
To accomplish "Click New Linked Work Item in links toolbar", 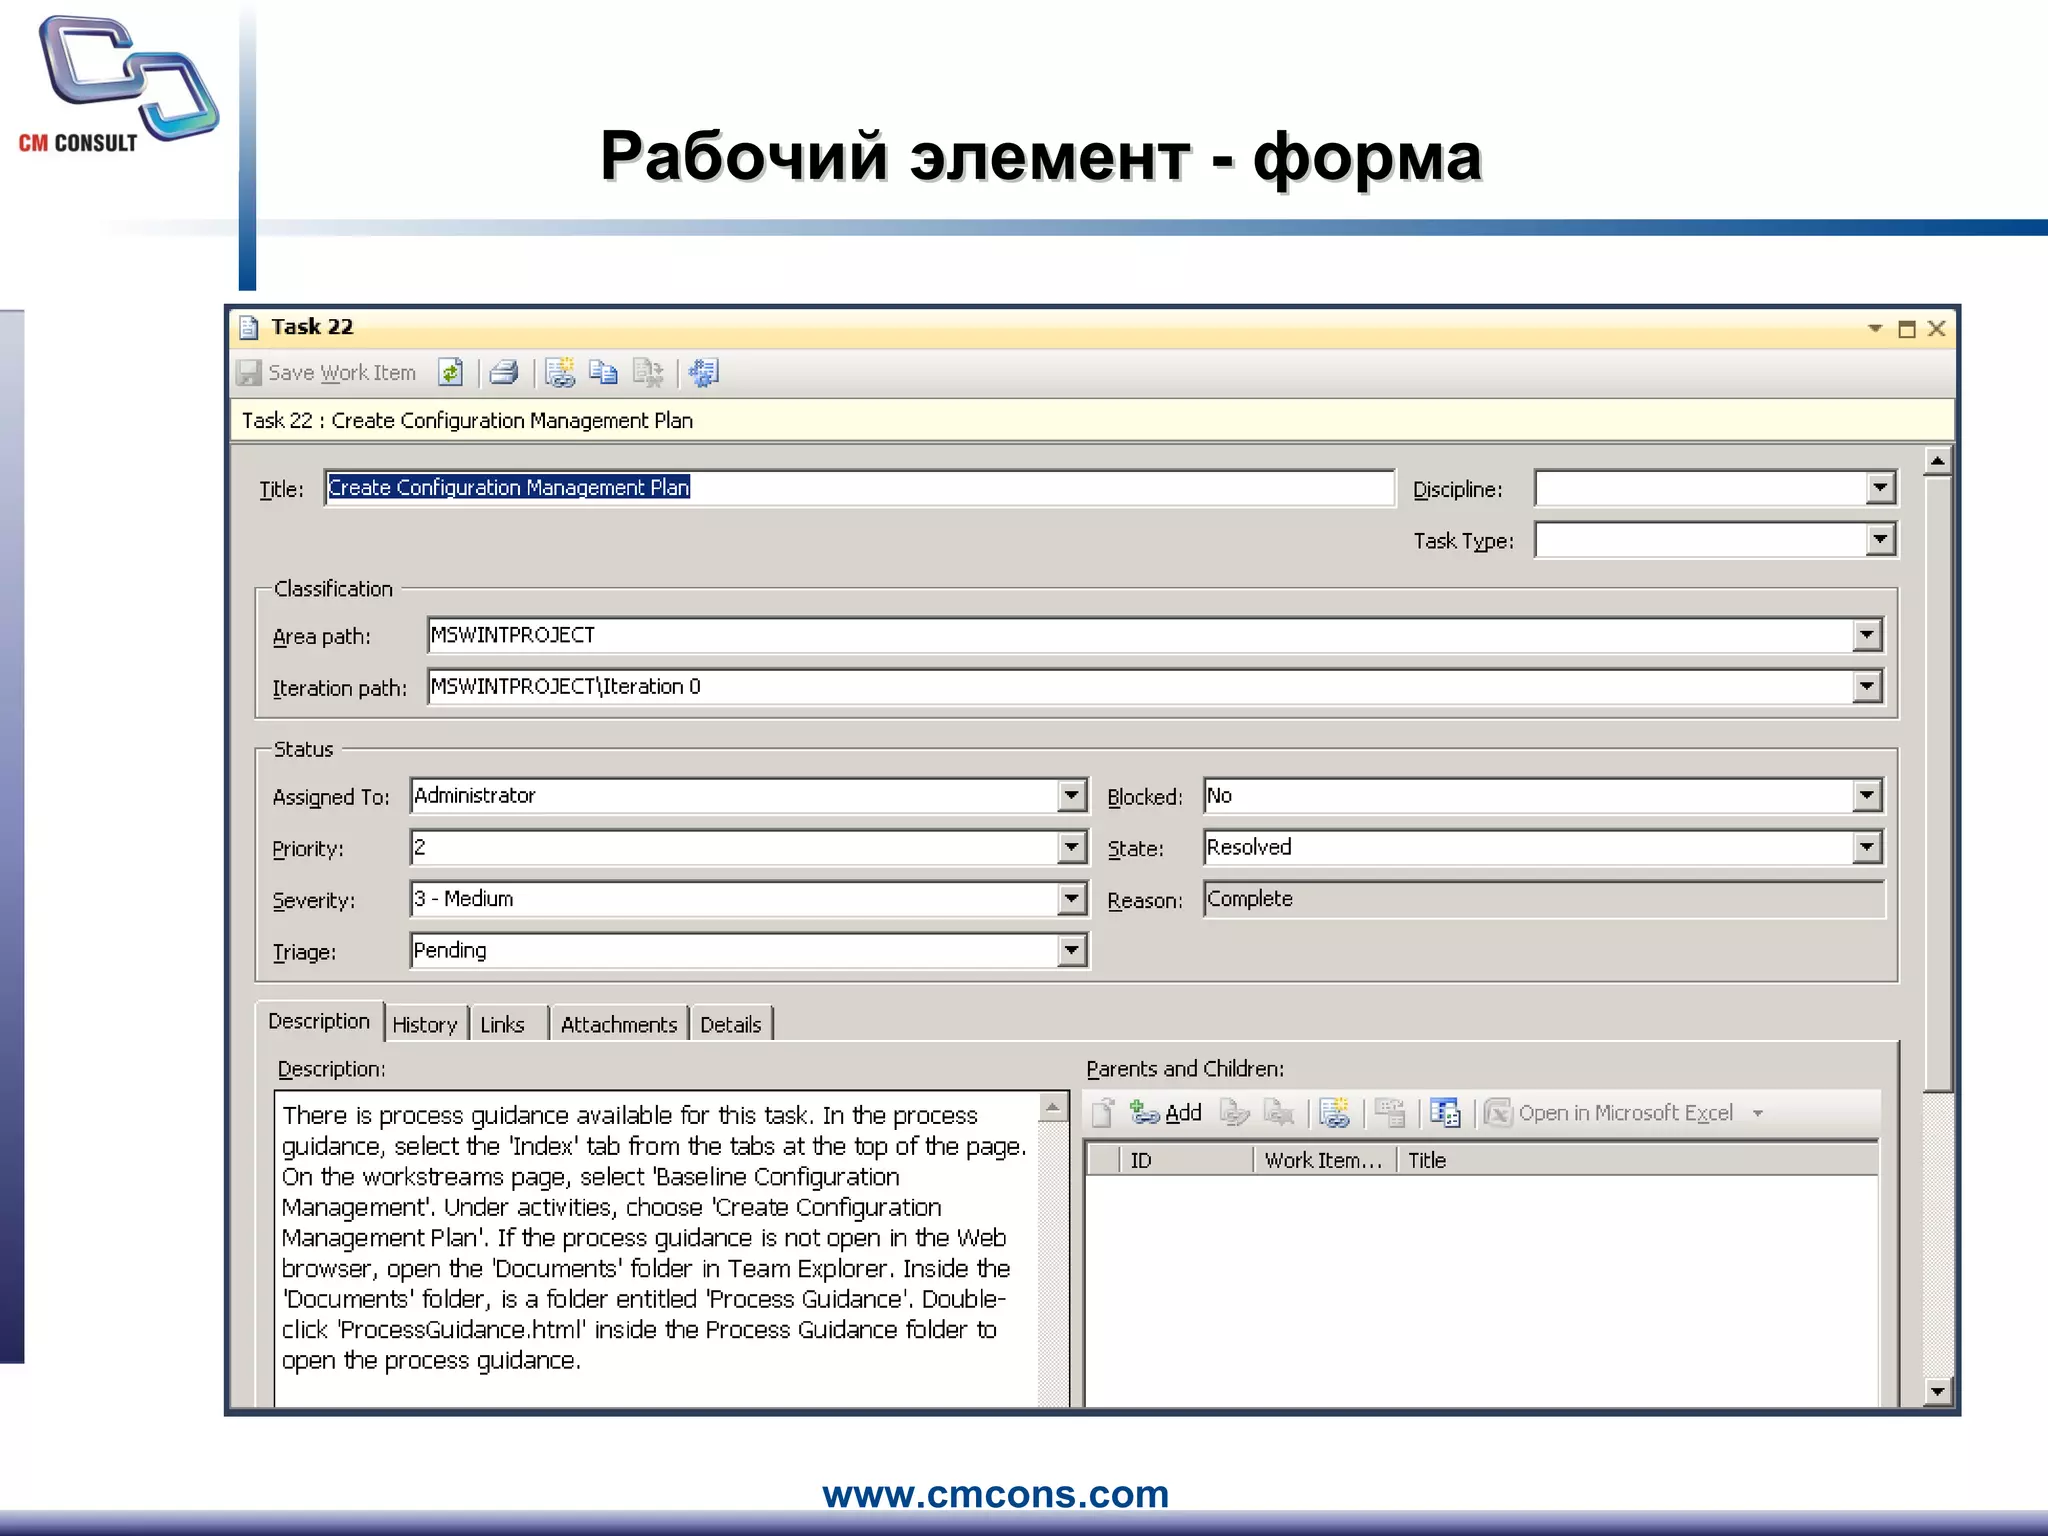I will (x=1334, y=1113).
